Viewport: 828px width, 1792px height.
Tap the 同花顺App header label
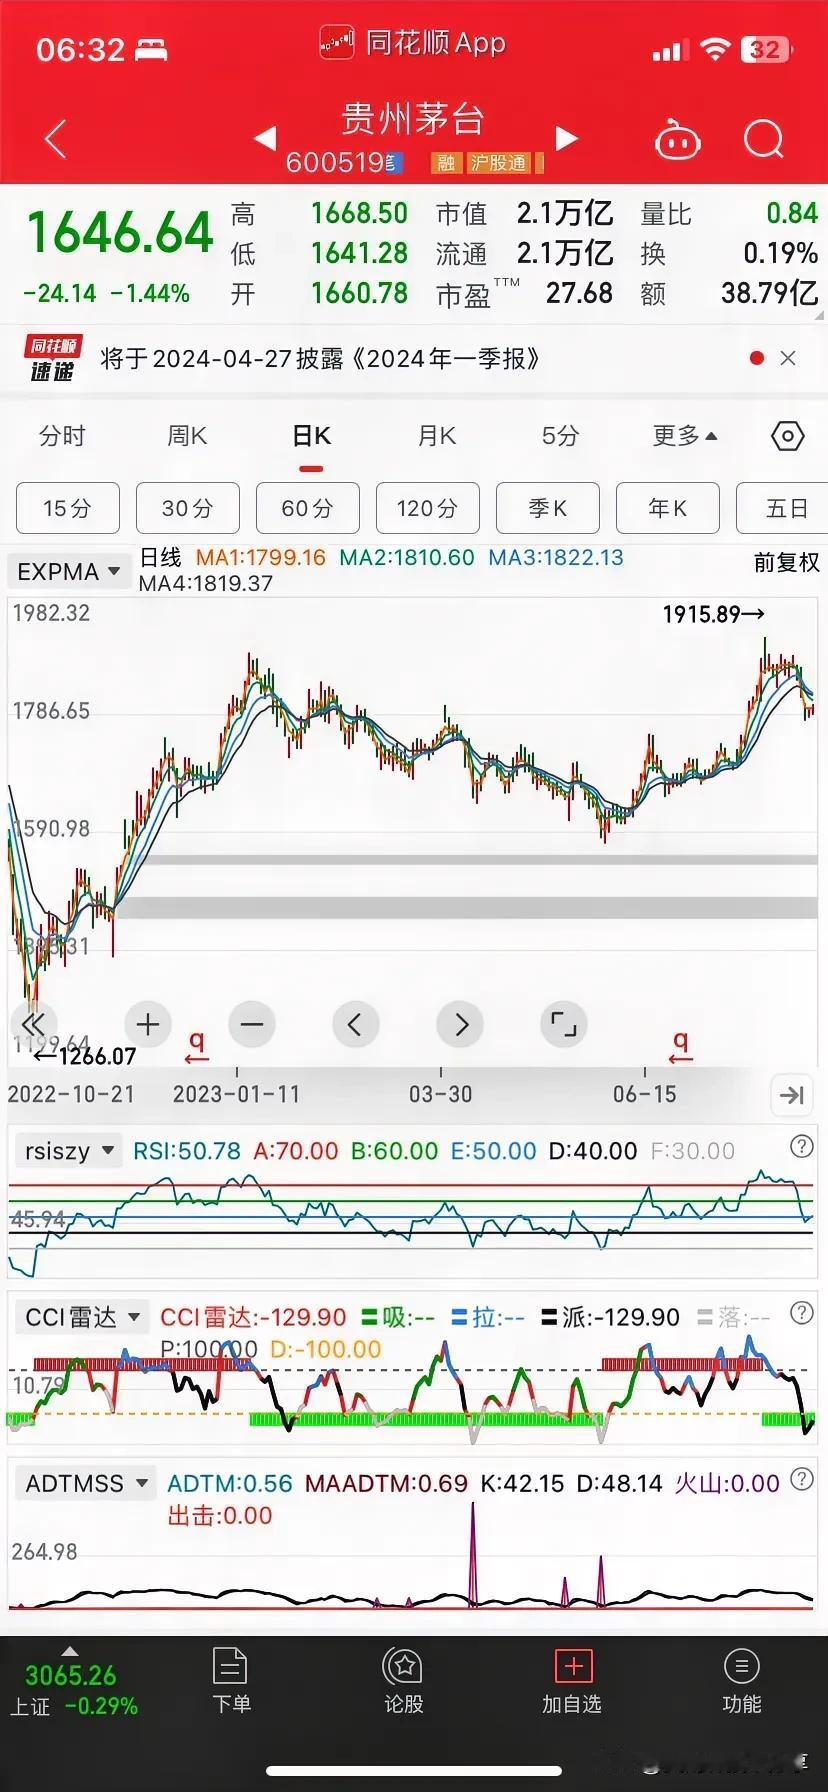pos(436,43)
